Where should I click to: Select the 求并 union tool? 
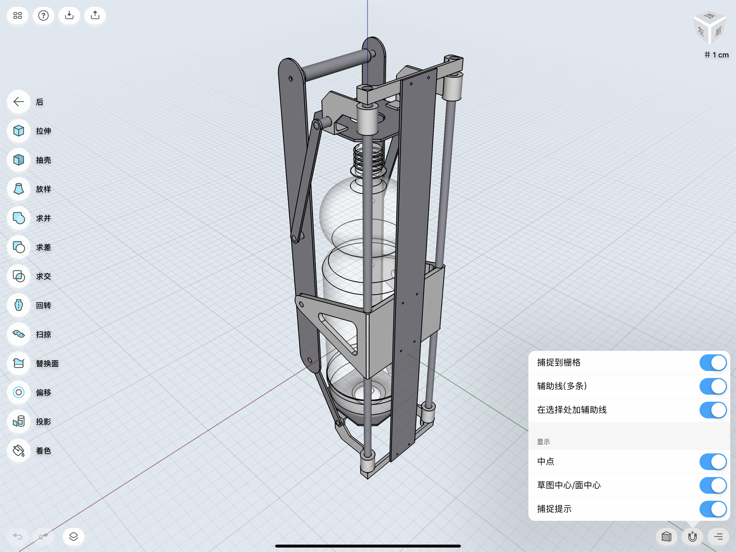pos(18,218)
